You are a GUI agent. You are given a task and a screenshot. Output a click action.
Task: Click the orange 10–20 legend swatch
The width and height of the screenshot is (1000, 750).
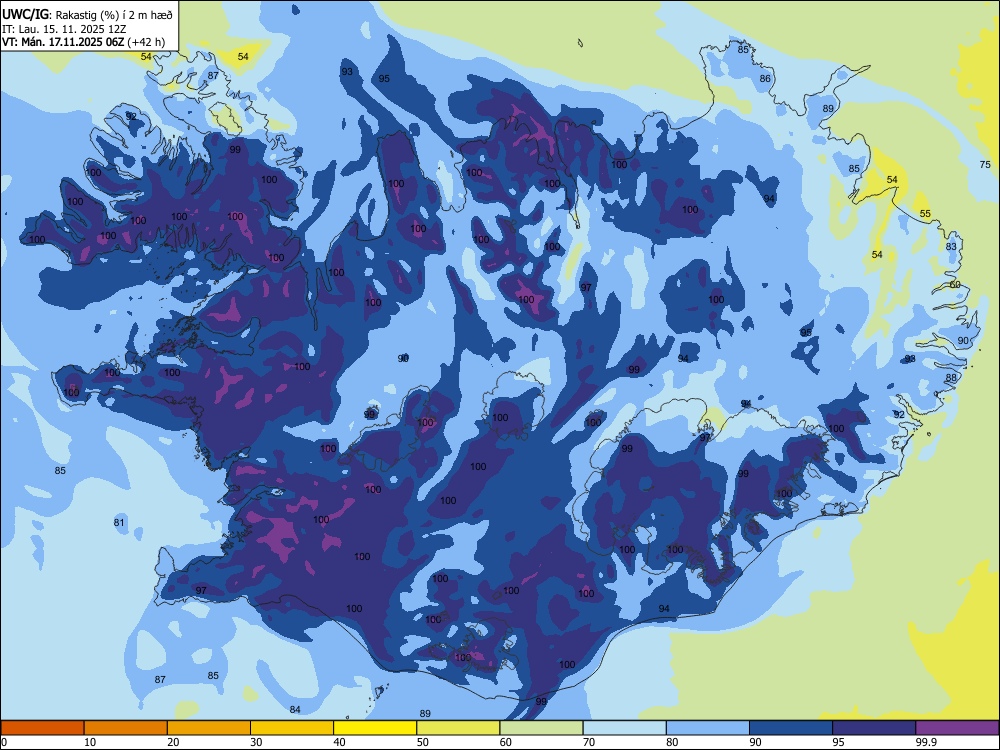point(126,728)
